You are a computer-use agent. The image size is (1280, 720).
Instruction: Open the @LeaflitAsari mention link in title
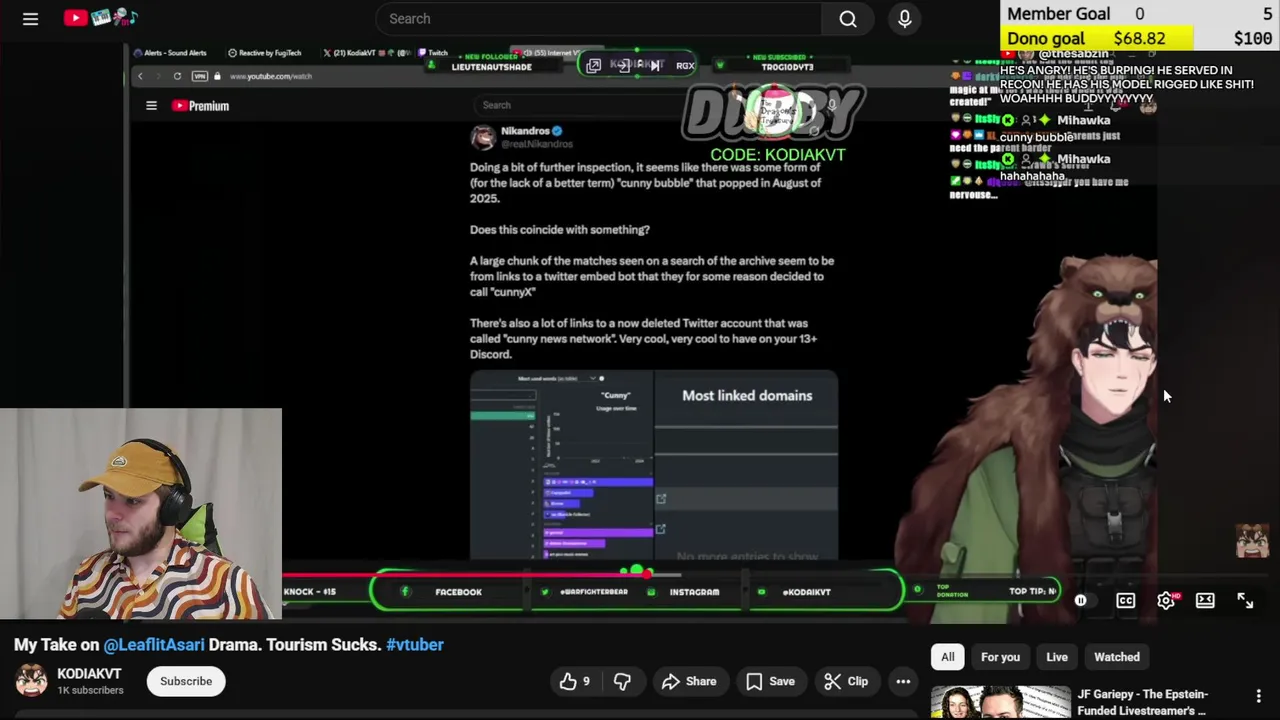[x=154, y=645]
